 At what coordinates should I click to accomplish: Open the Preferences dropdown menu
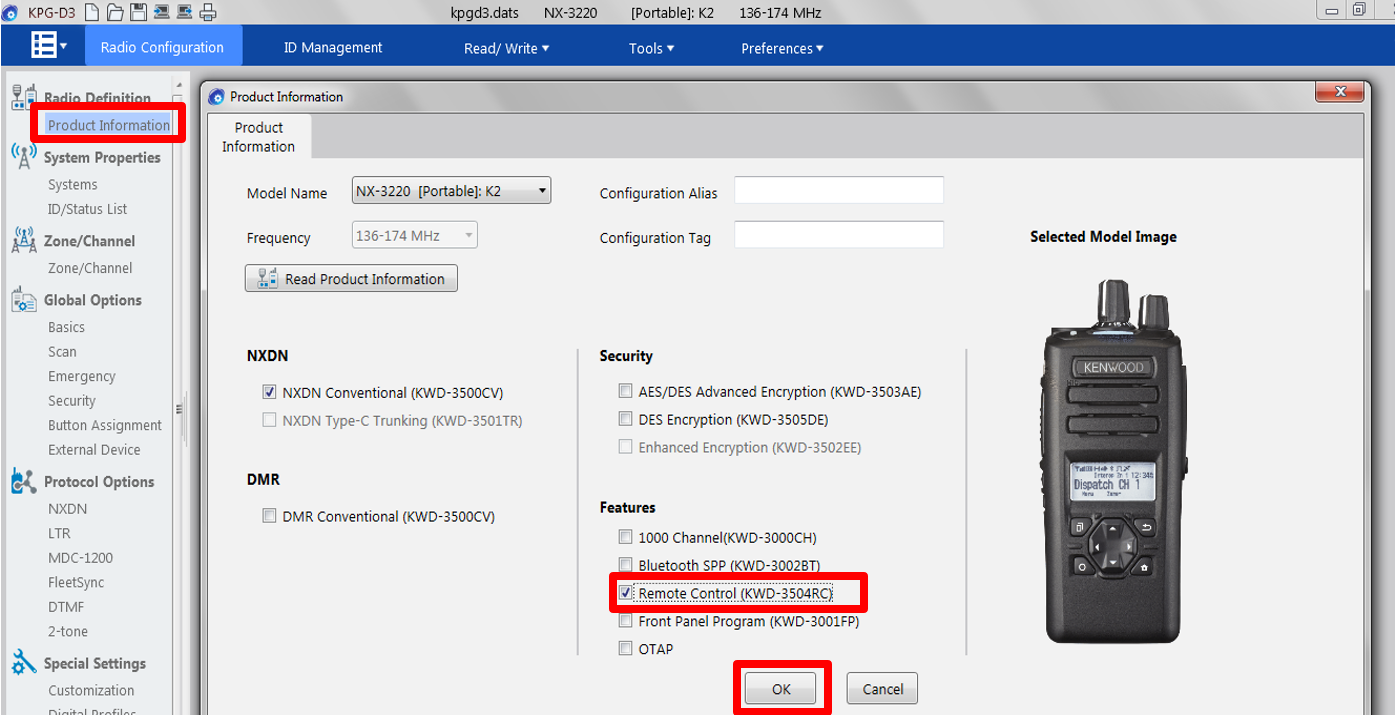tap(782, 48)
